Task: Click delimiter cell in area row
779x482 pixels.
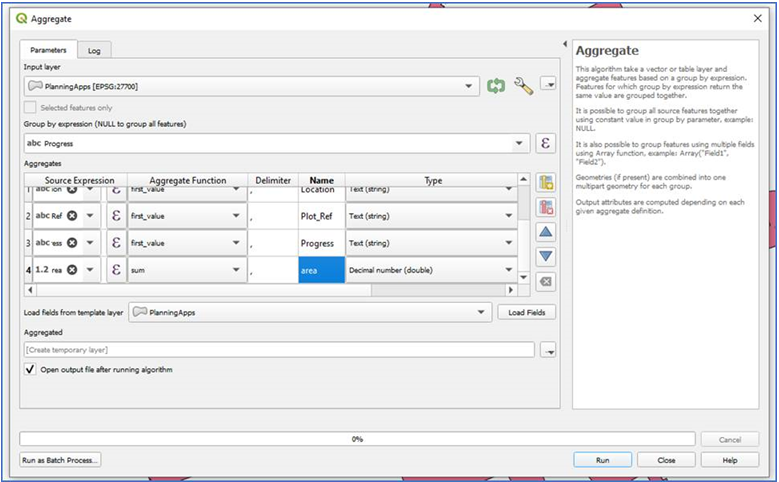Action: pyautogui.click(x=273, y=270)
